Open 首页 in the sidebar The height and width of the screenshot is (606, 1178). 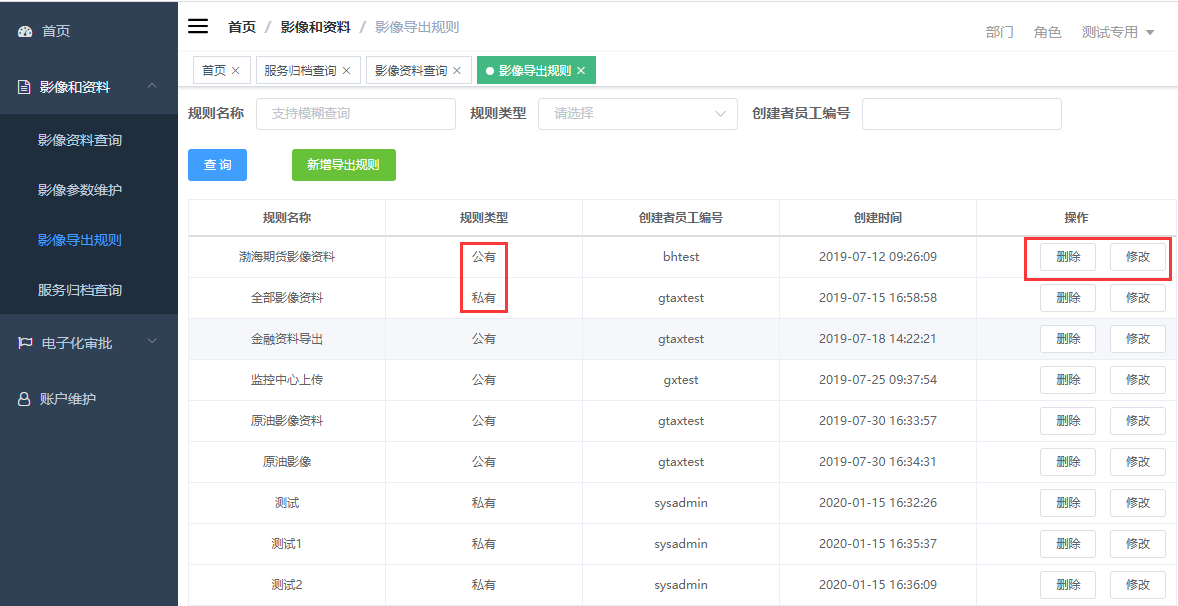(x=89, y=32)
